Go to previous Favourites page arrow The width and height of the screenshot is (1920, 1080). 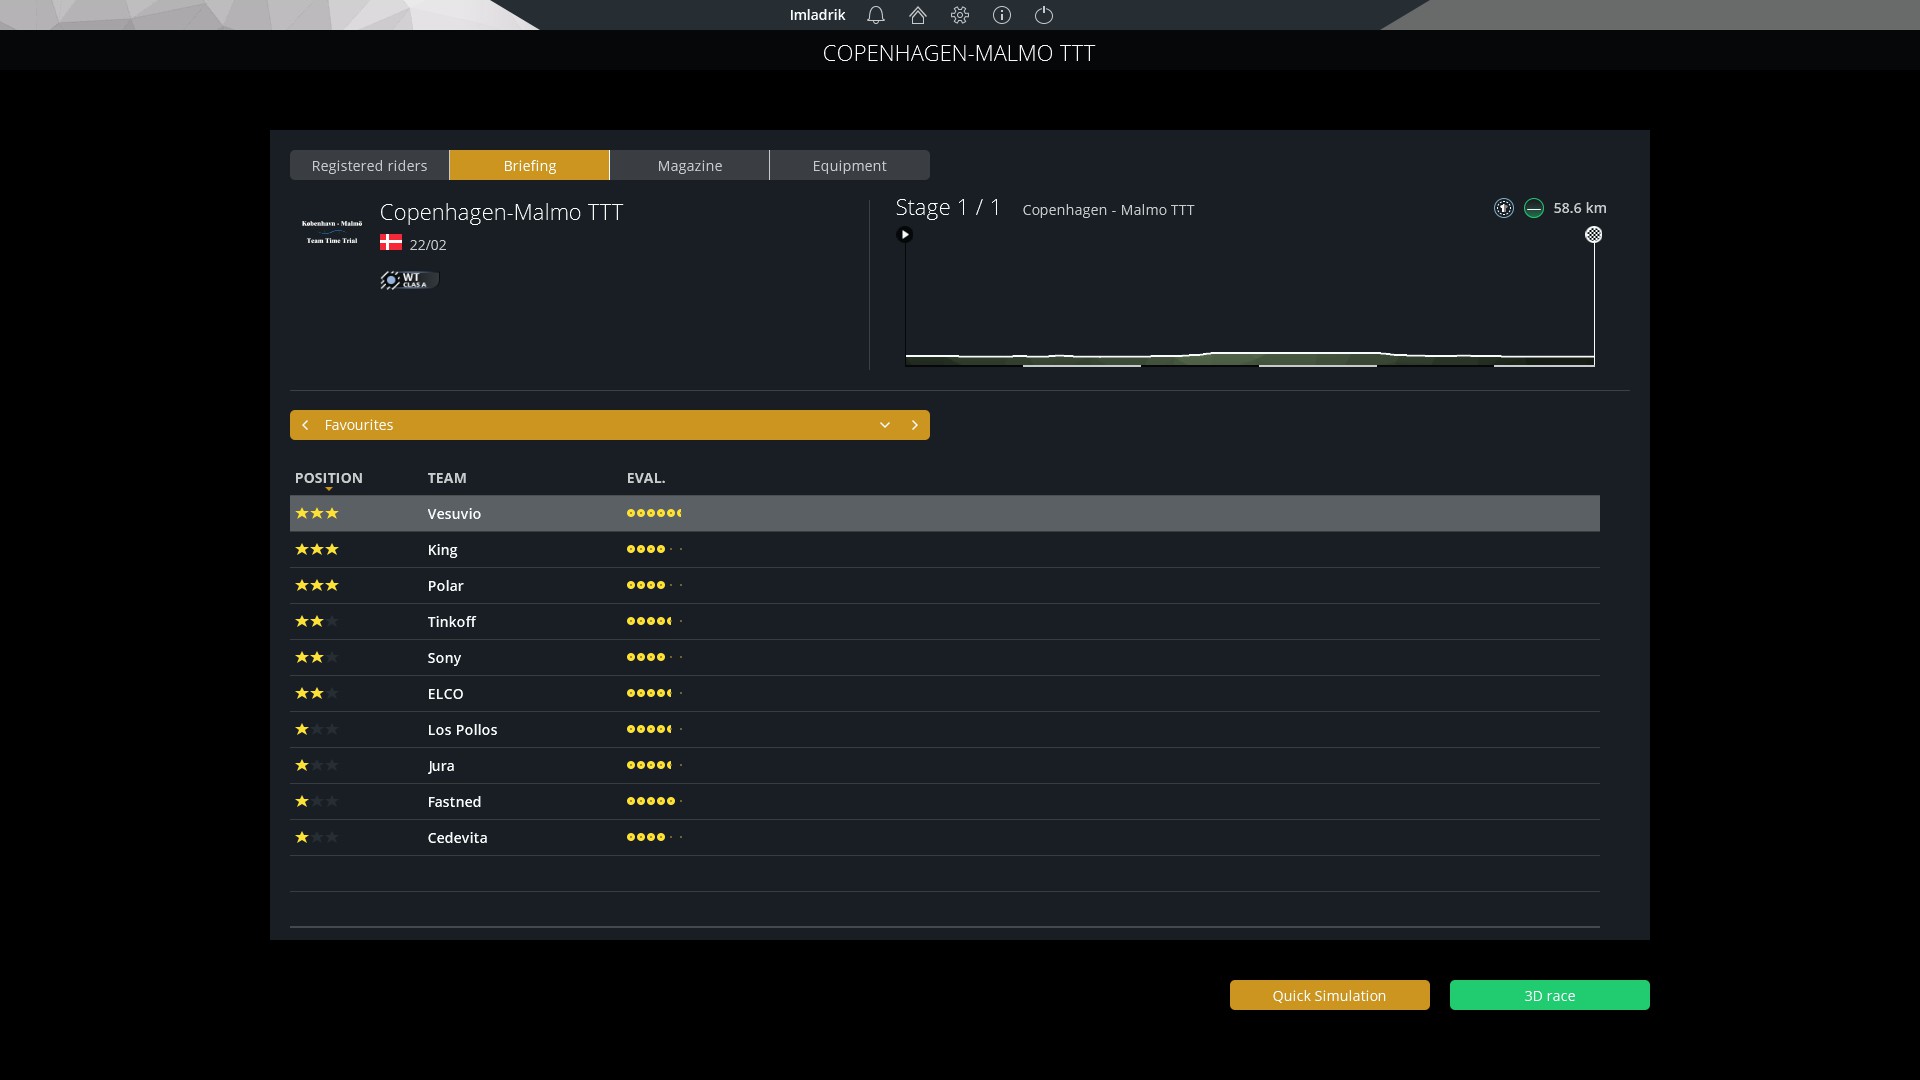(306, 425)
